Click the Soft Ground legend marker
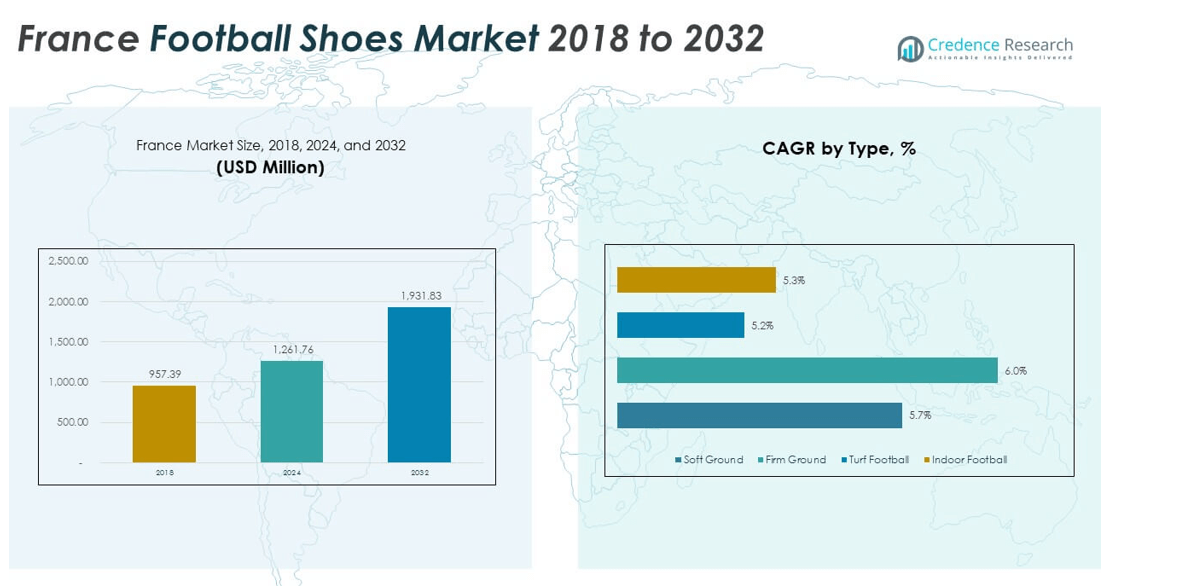Image resolution: width=1177 pixels, height=586 pixels. coord(678,460)
